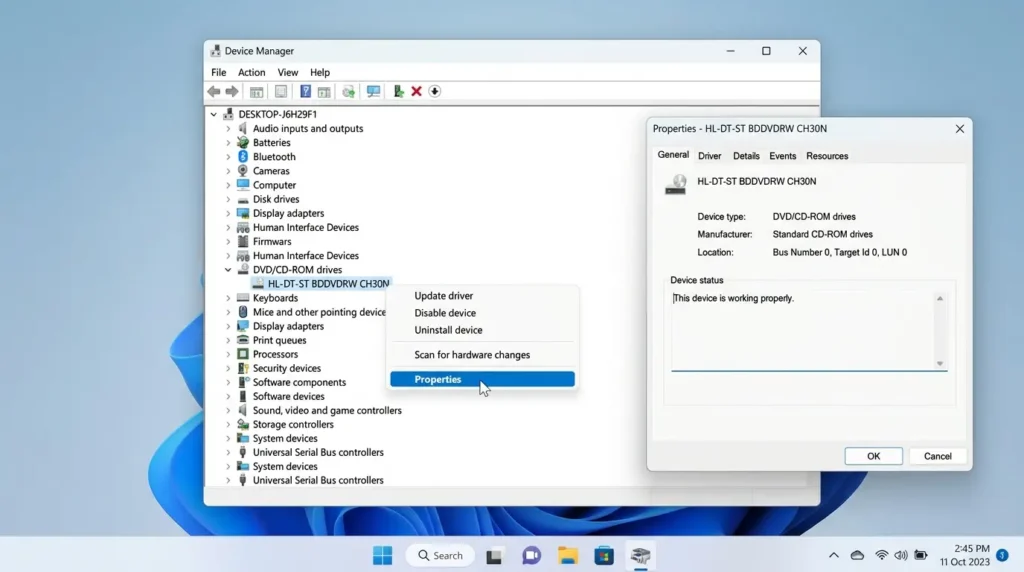Viewport: 1024px width, 572px height.
Task: Click the Security devices category icon
Action: pyautogui.click(x=243, y=368)
